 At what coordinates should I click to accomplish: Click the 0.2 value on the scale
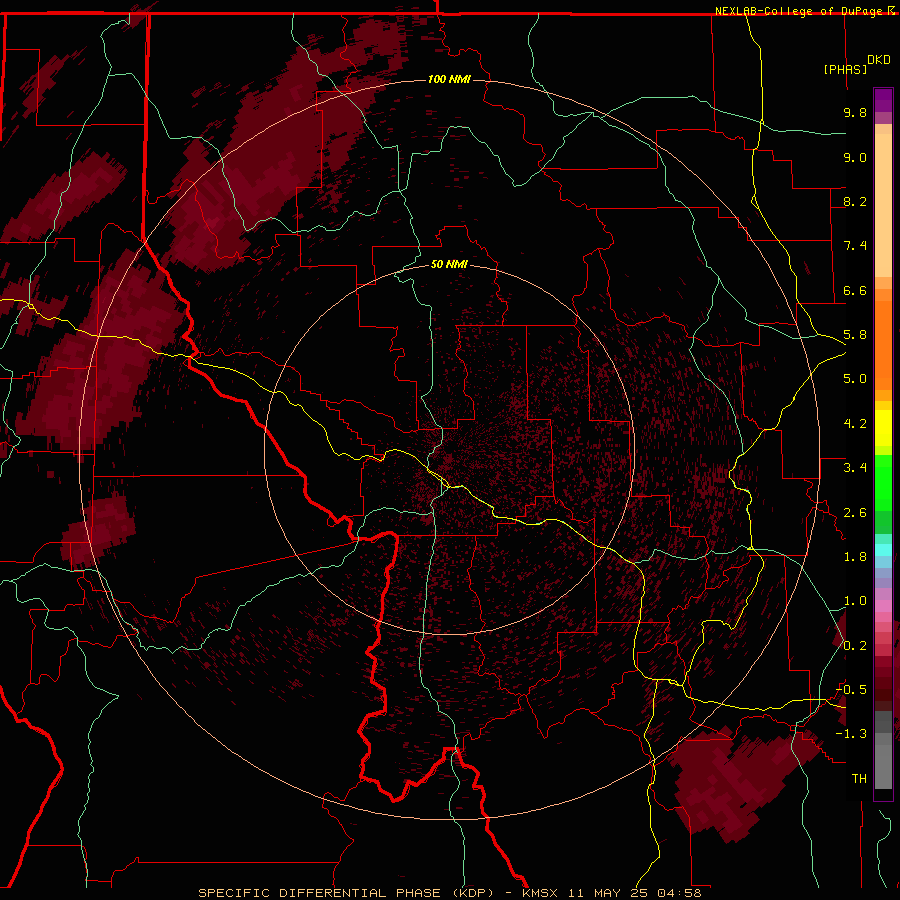855,646
